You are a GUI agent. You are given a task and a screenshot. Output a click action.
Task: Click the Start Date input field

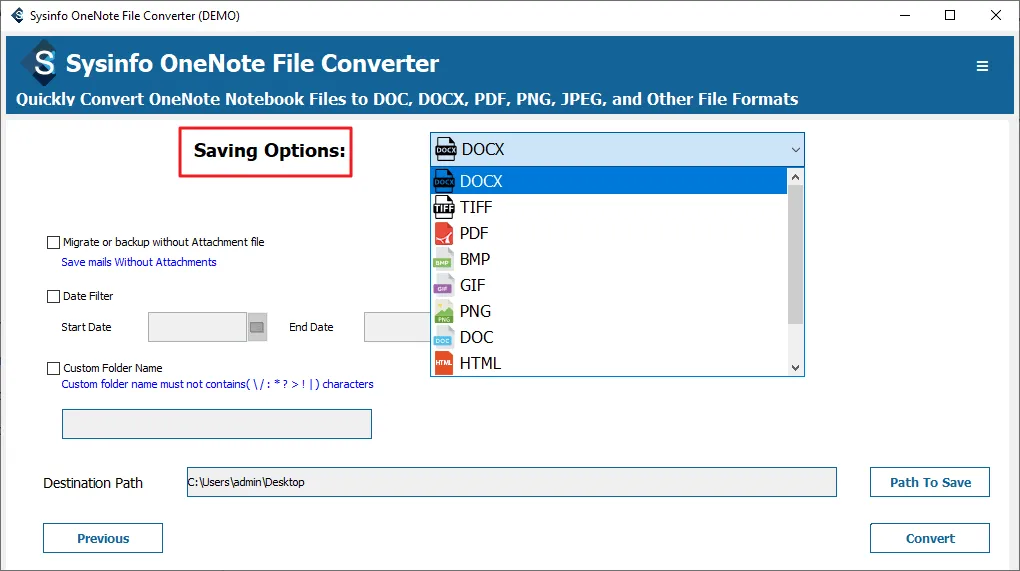tap(197, 327)
